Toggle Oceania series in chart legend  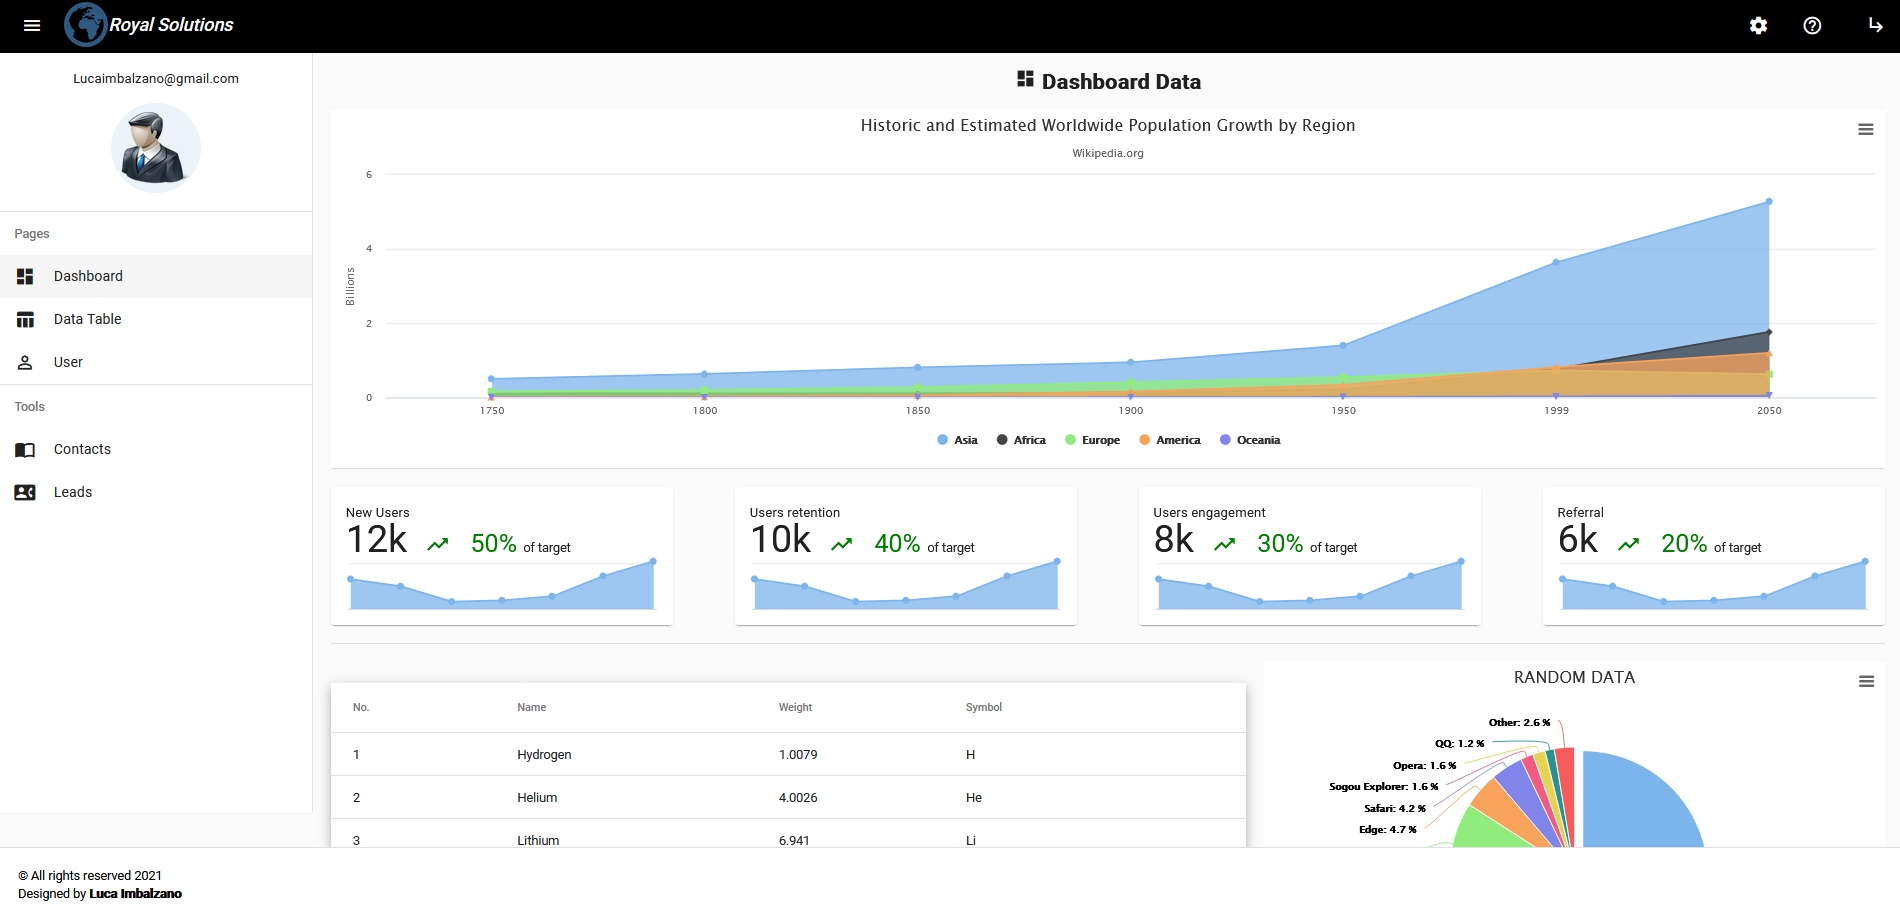click(x=1250, y=440)
